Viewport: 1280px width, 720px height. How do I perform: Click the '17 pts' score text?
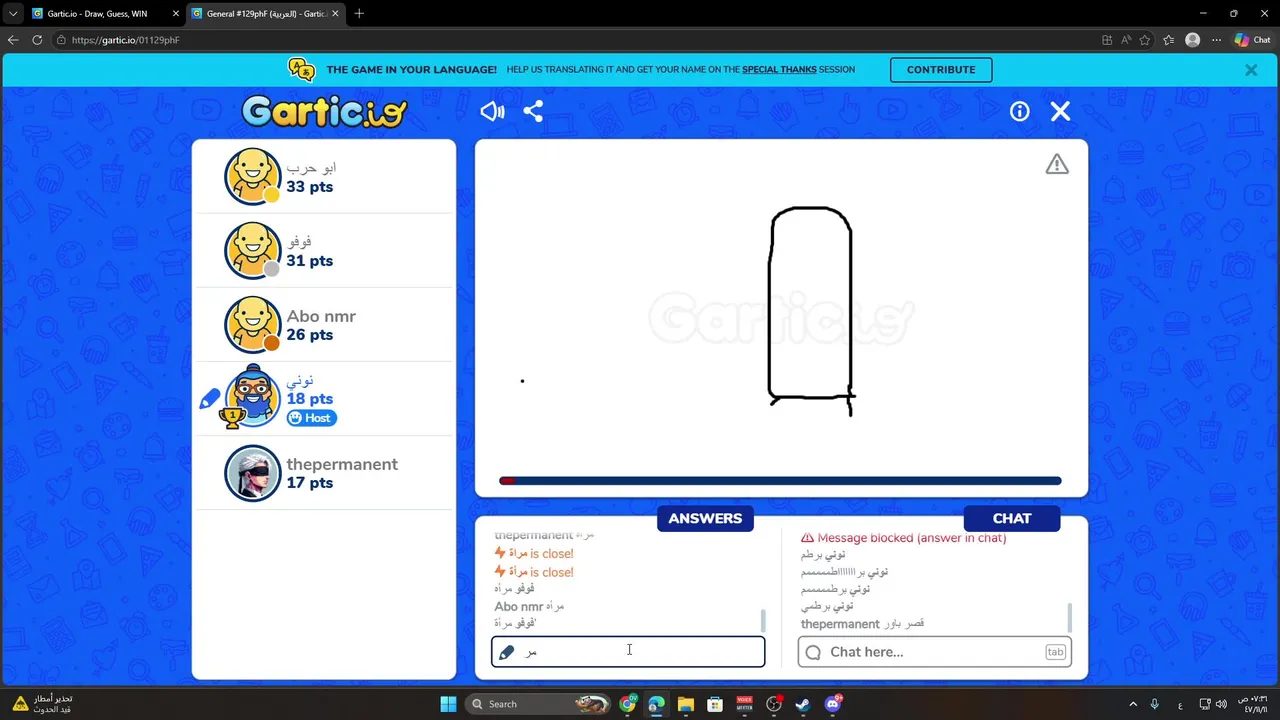pyautogui.click(x=310, y=483)
